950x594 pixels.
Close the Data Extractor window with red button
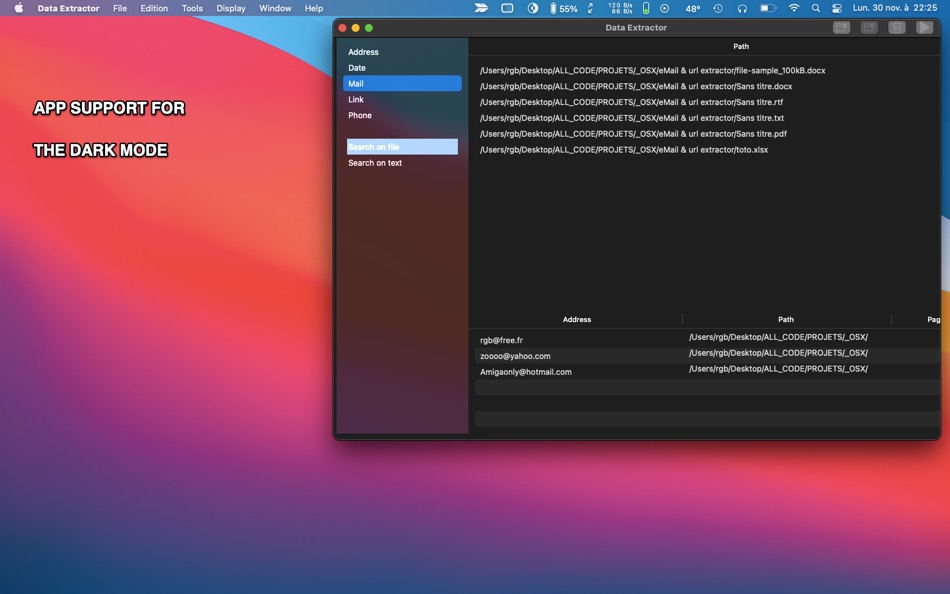coord(342,28)
